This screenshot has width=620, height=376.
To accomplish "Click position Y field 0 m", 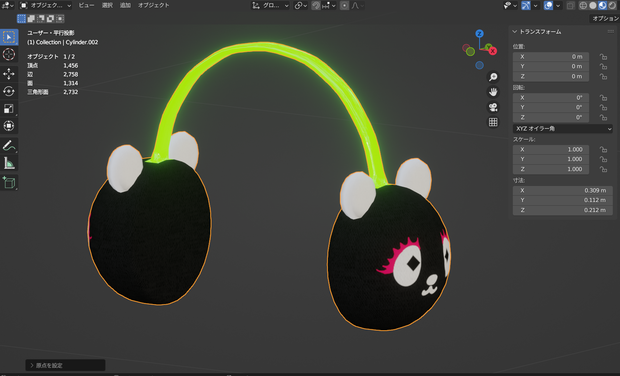I will pos(551,66).
